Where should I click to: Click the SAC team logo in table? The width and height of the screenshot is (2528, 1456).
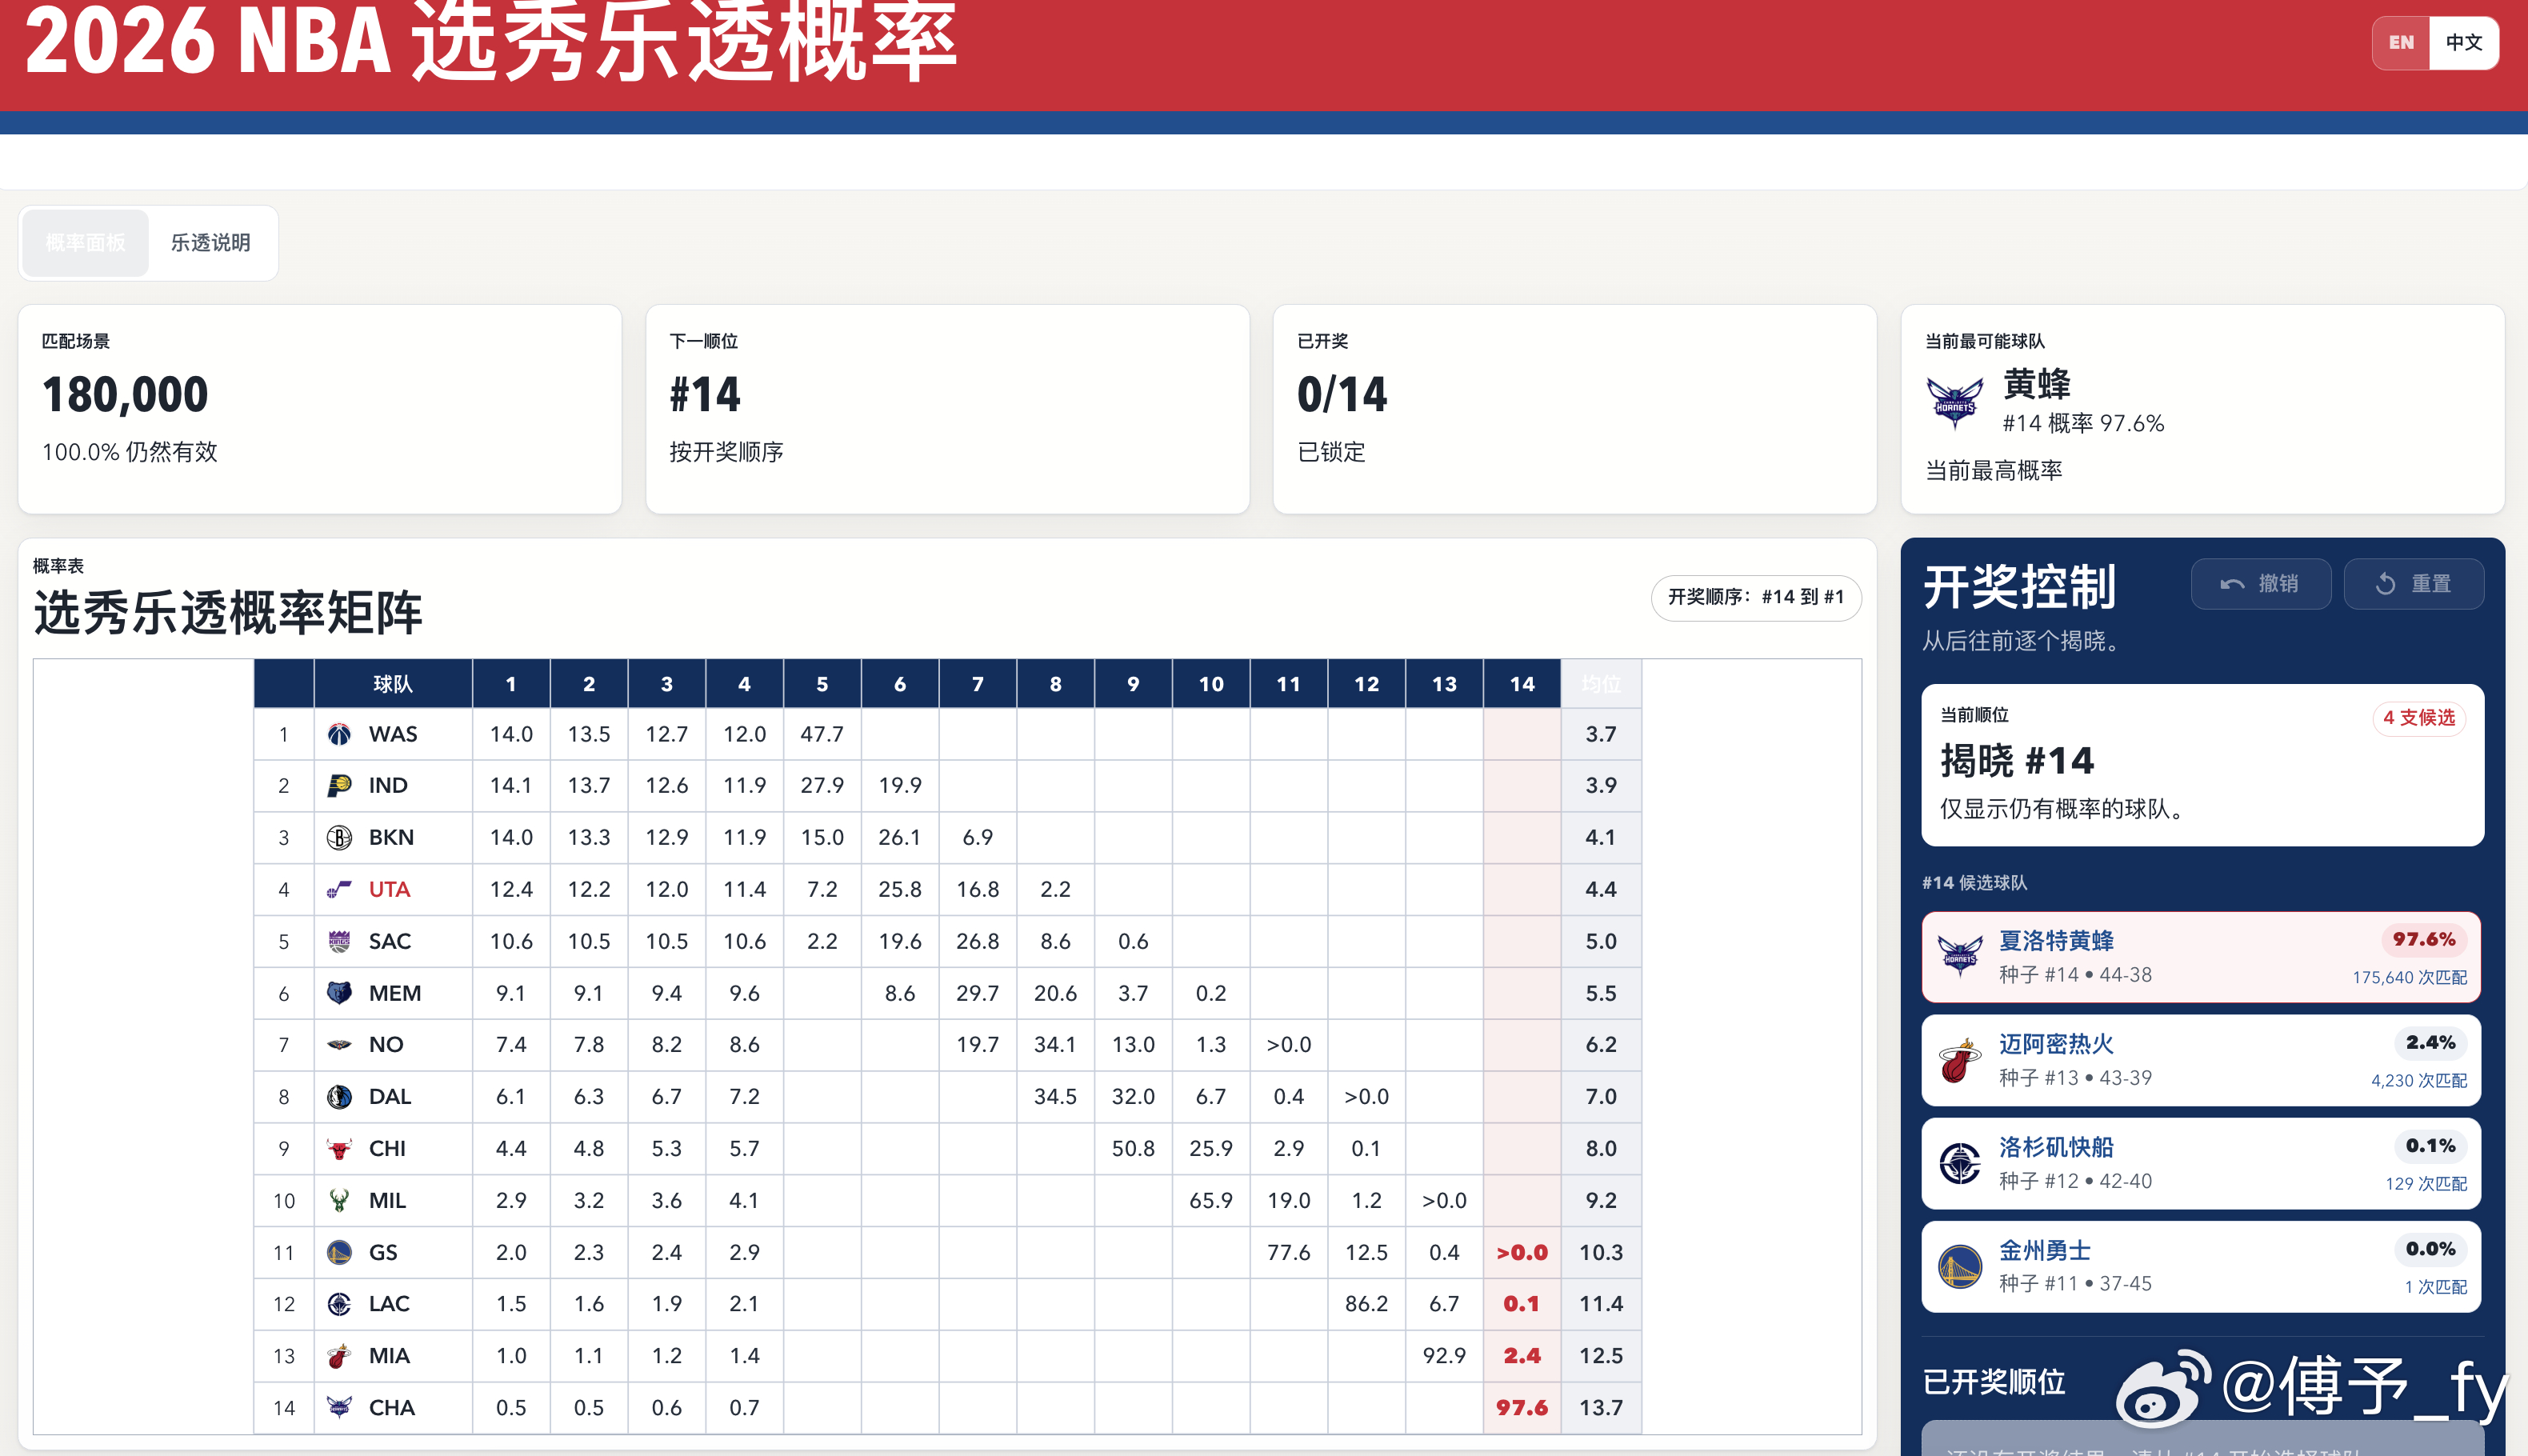tap(339, 941)
